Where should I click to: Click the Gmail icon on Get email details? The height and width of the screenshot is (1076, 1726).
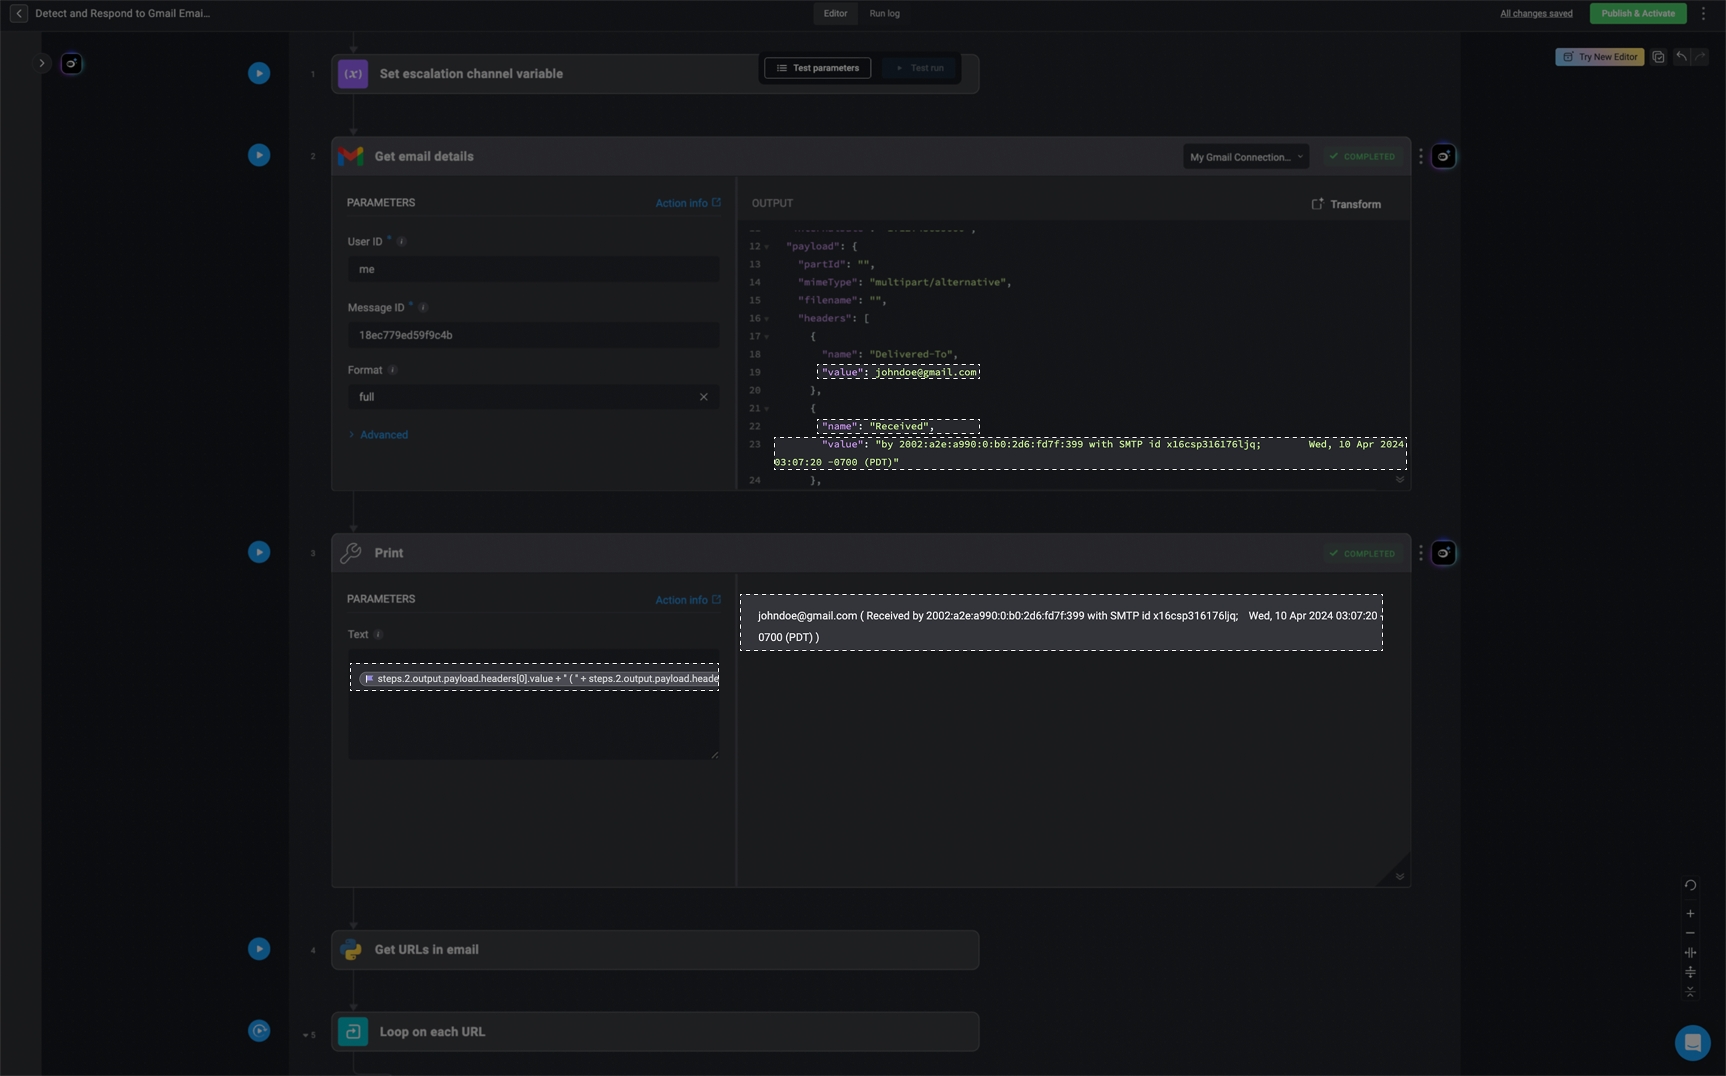coord(351,156)
